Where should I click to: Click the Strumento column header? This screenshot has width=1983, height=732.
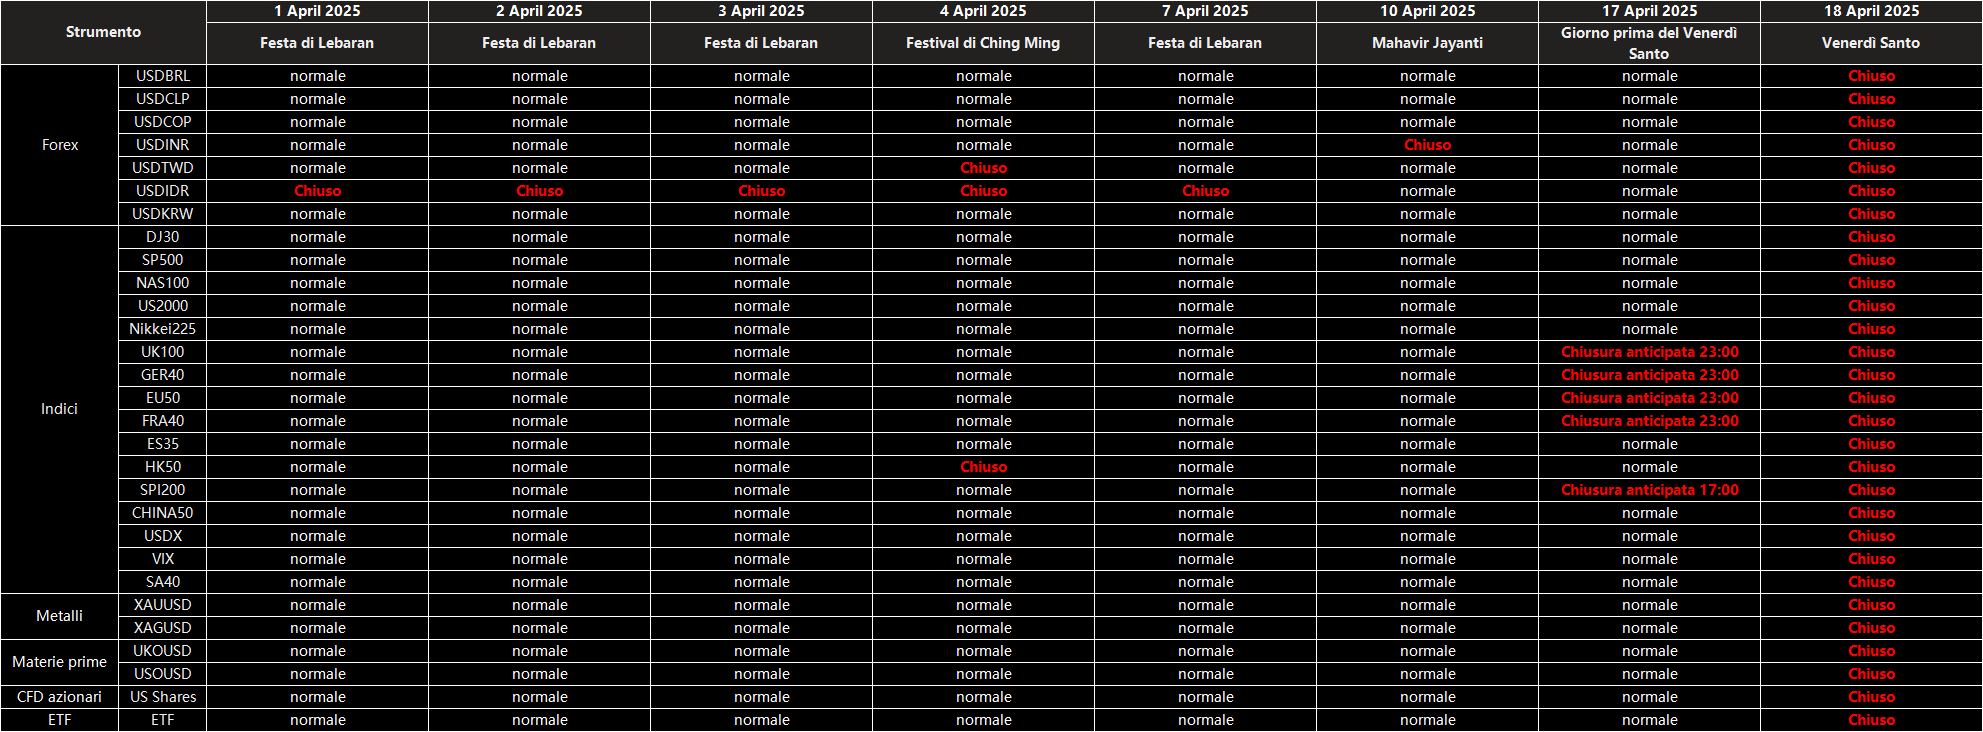[x=103, y=32]
